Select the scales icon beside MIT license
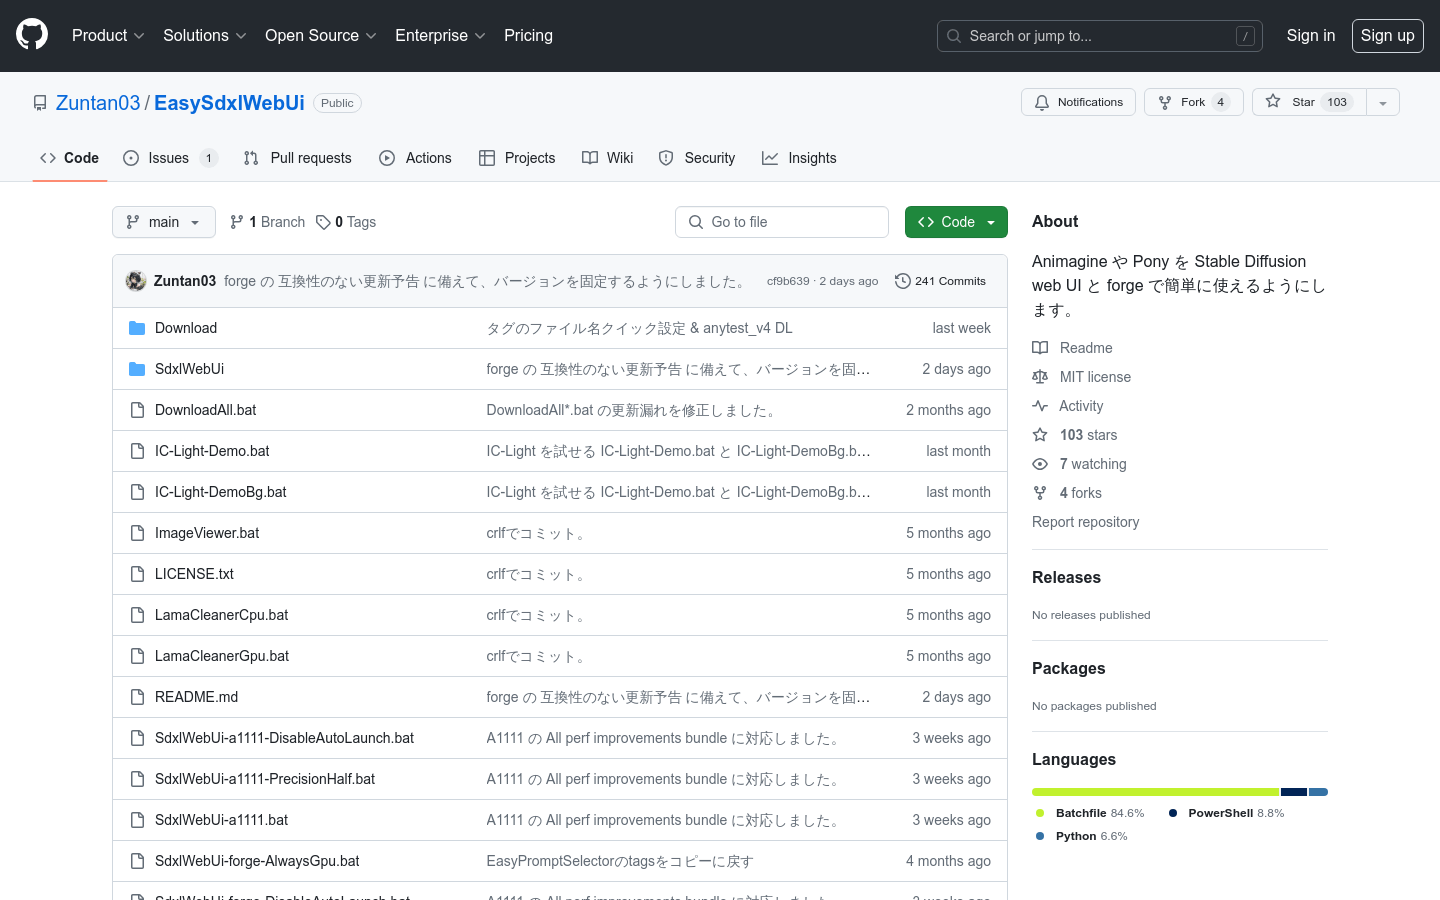Image resolution: width=1440 pixels, height=900 pixels. click(x=1040, y=377)
